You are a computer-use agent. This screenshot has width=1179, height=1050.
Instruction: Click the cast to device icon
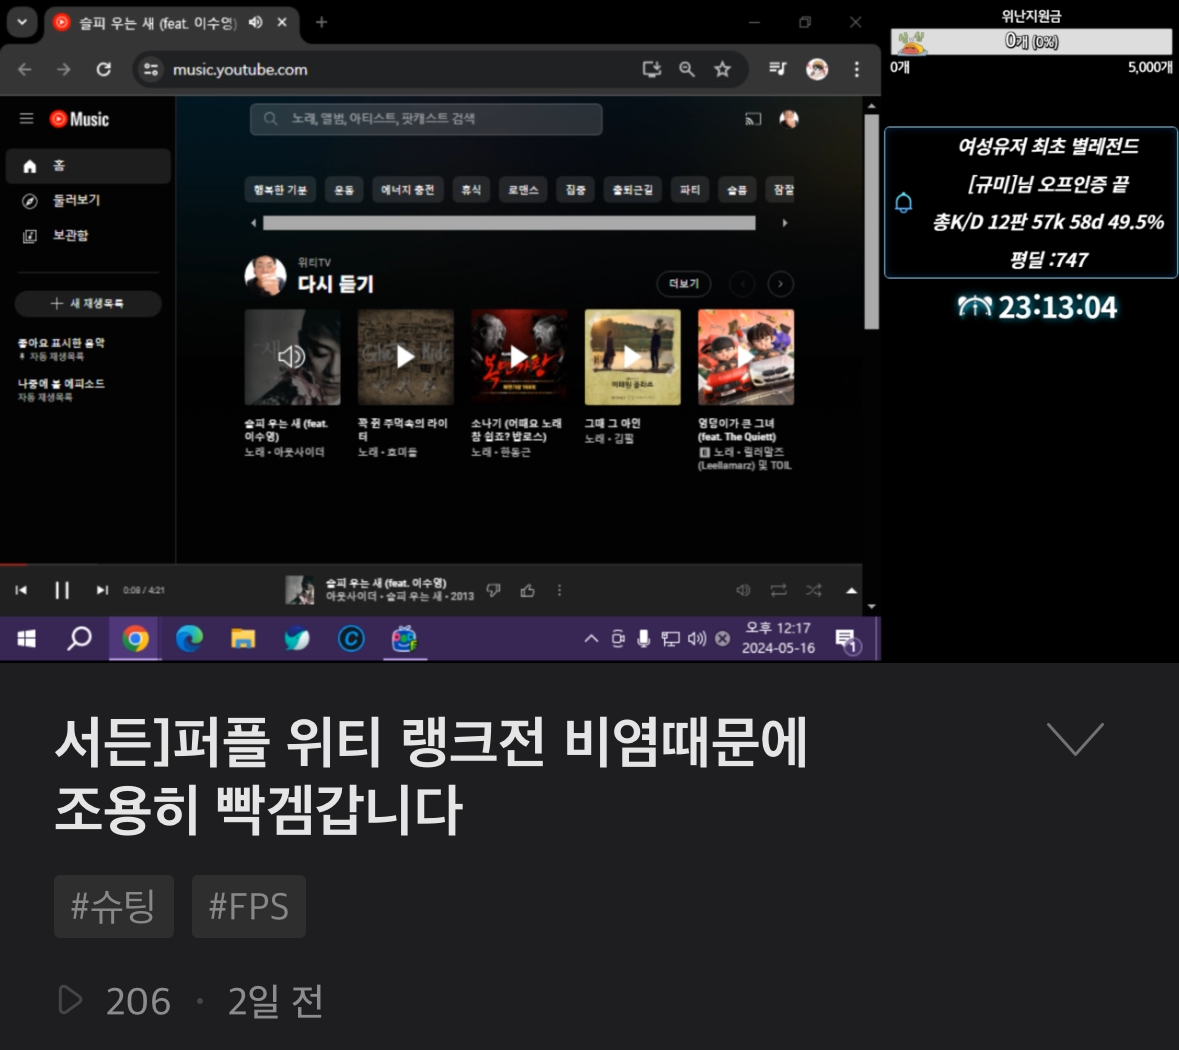(753, 119)
